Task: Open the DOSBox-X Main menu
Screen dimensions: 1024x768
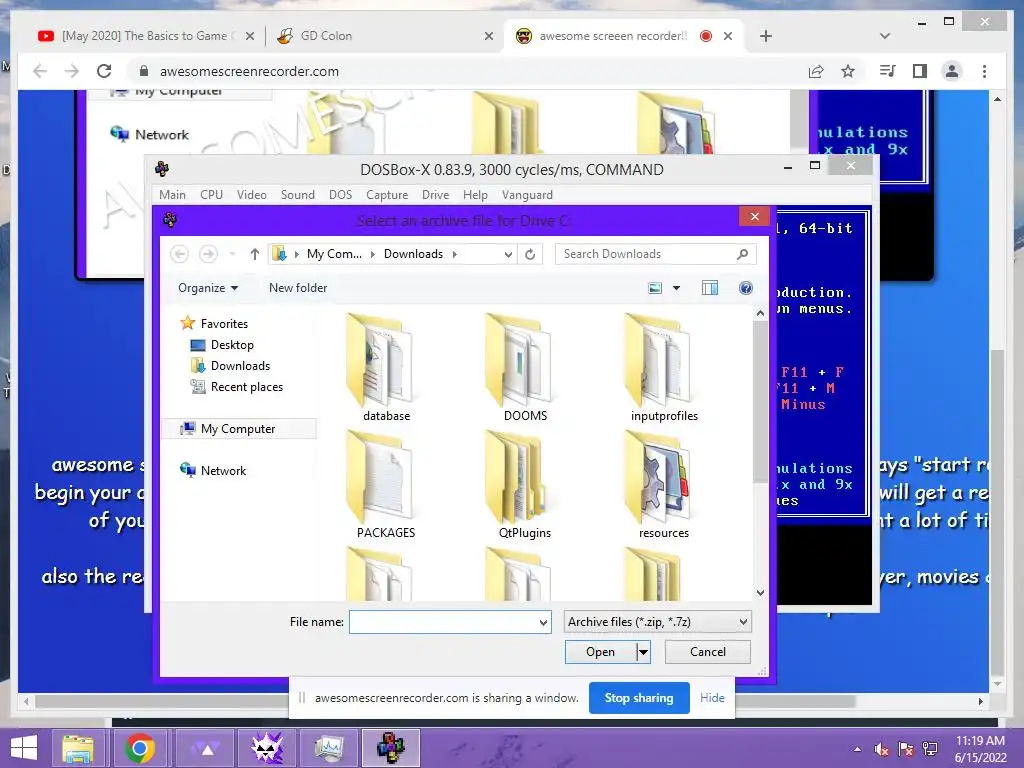Action: coord(172,195)
